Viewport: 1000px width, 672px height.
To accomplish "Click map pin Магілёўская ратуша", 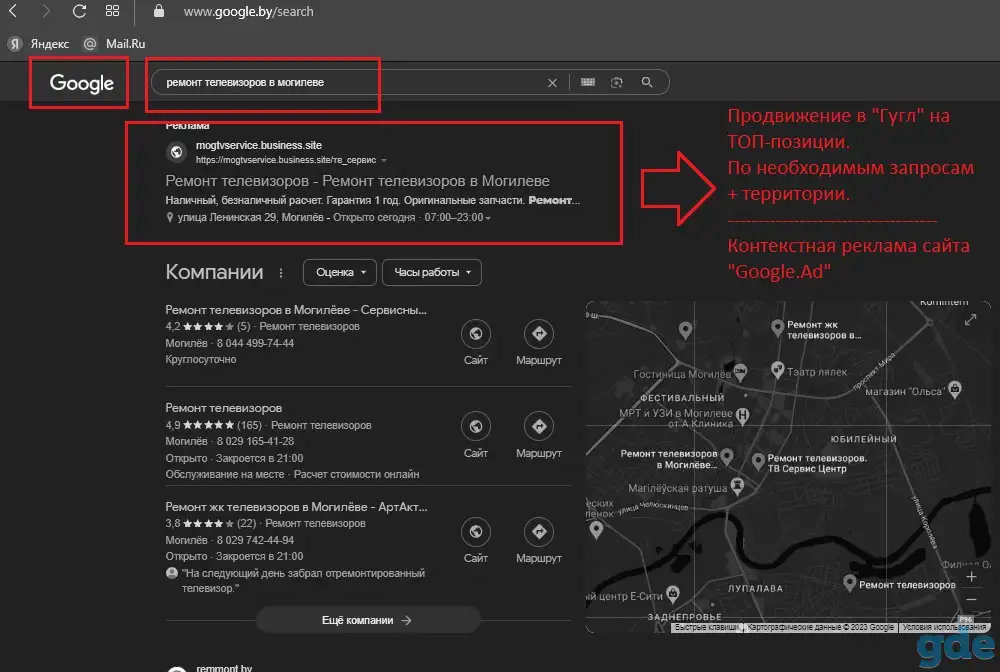I will pyautogui.click(x=737, y=486).
